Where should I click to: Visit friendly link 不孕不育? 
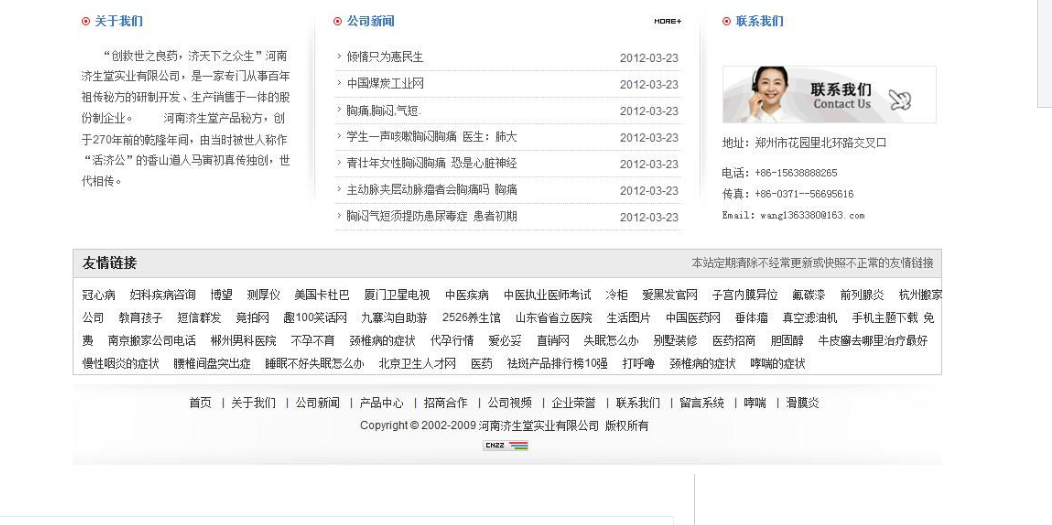(x=313, y=341)
